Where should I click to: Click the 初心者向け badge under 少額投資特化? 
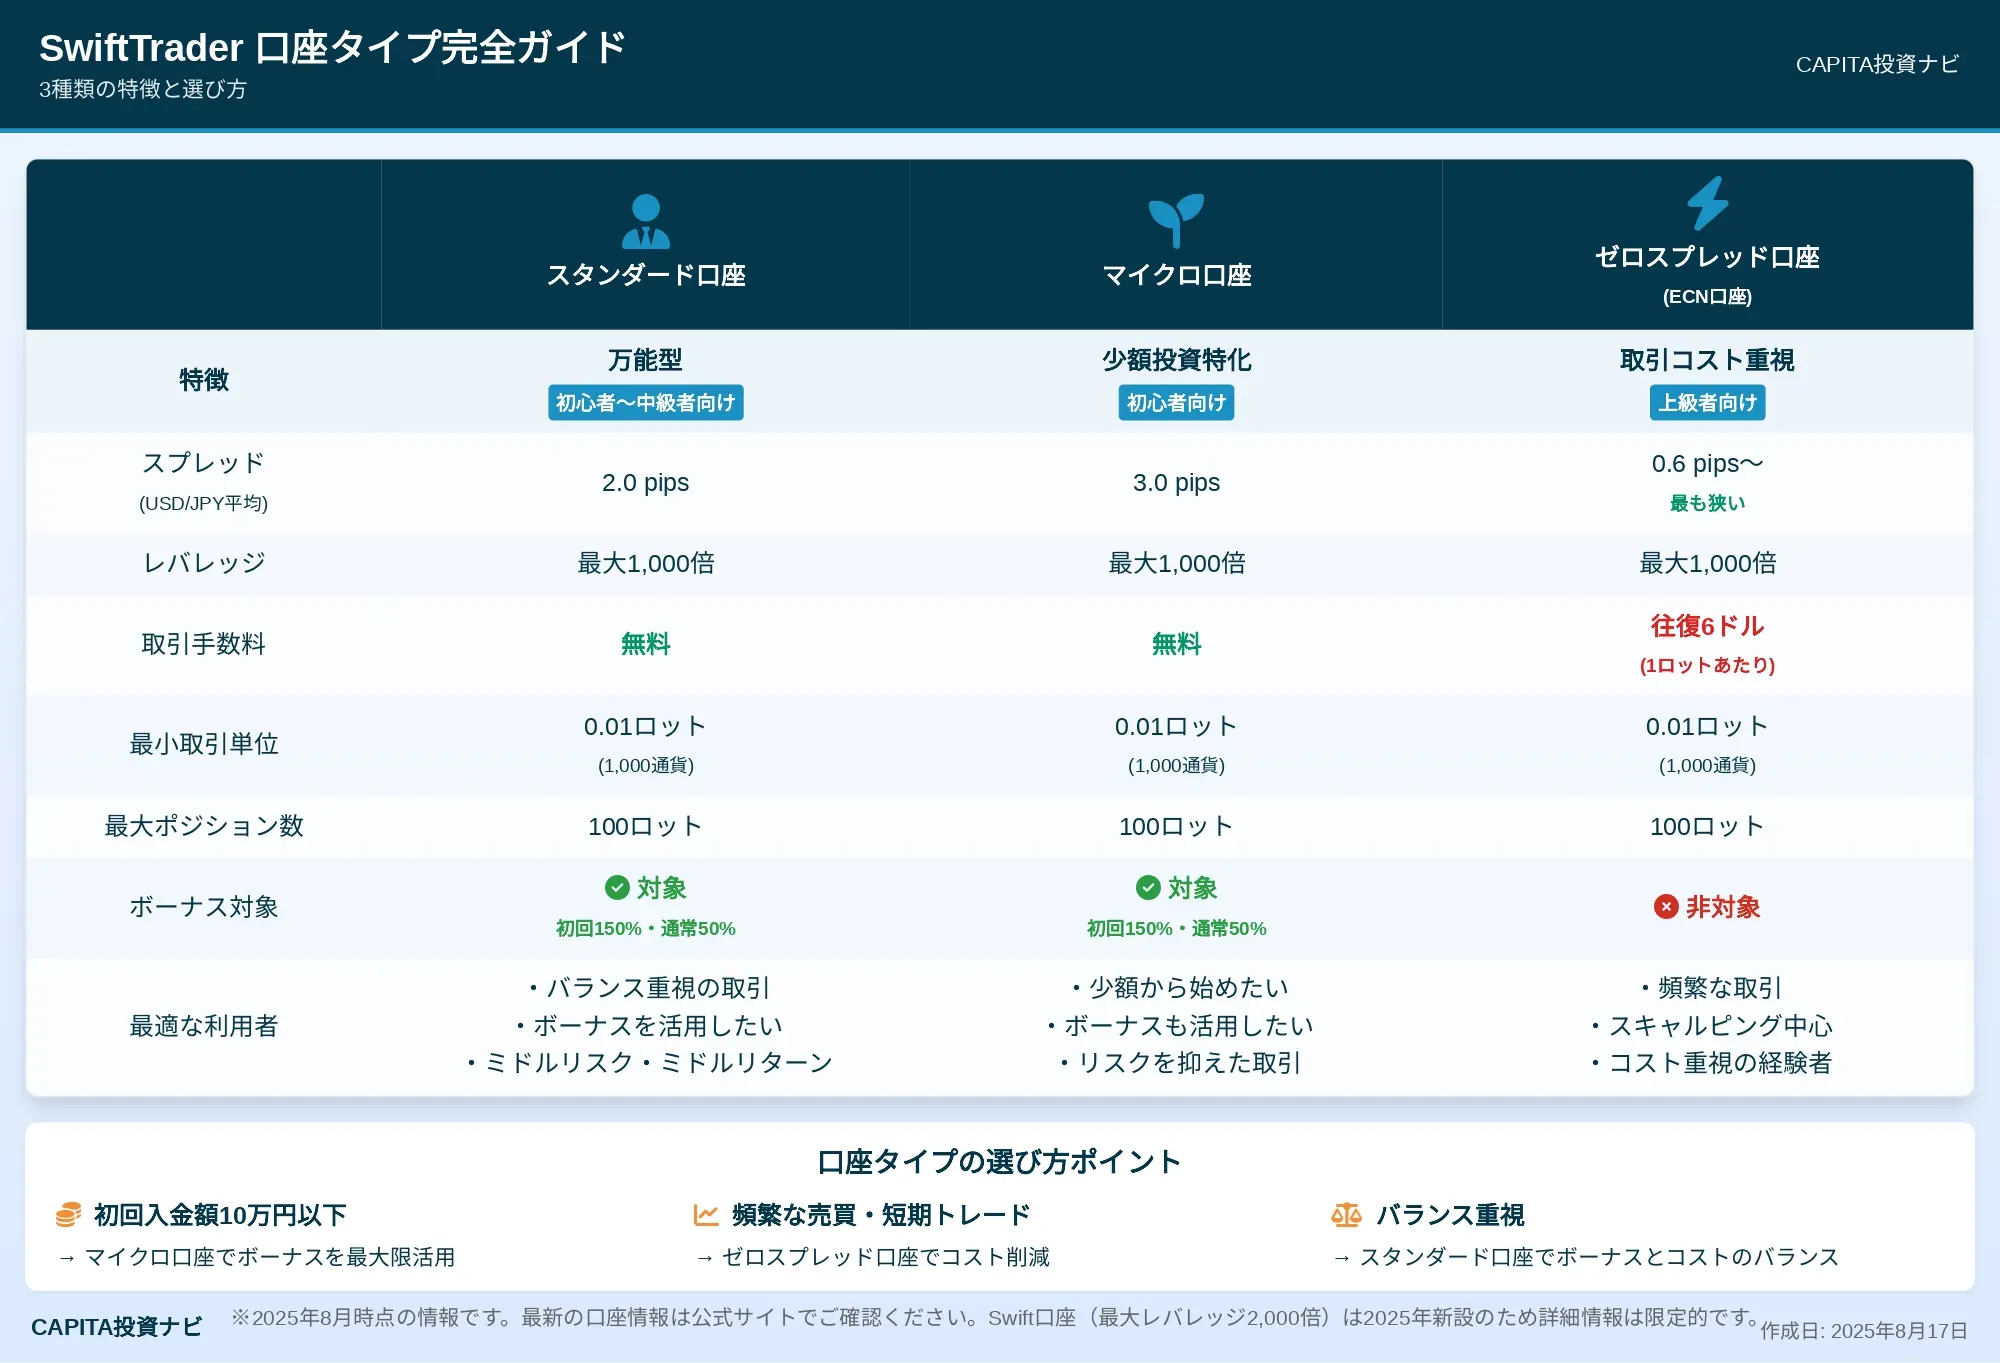coord(1176,403)
